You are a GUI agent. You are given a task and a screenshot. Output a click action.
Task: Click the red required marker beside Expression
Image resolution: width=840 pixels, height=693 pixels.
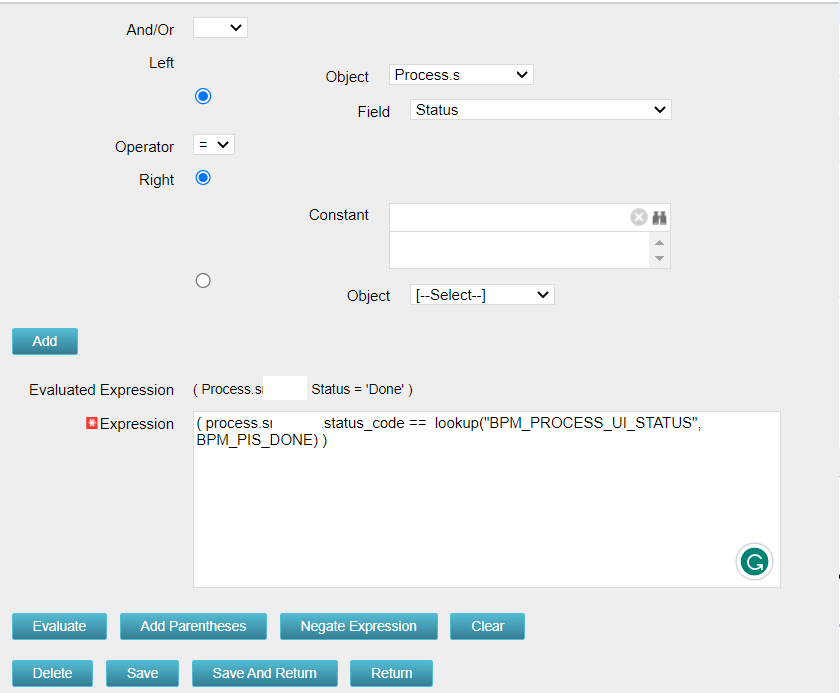click(92, 424)
